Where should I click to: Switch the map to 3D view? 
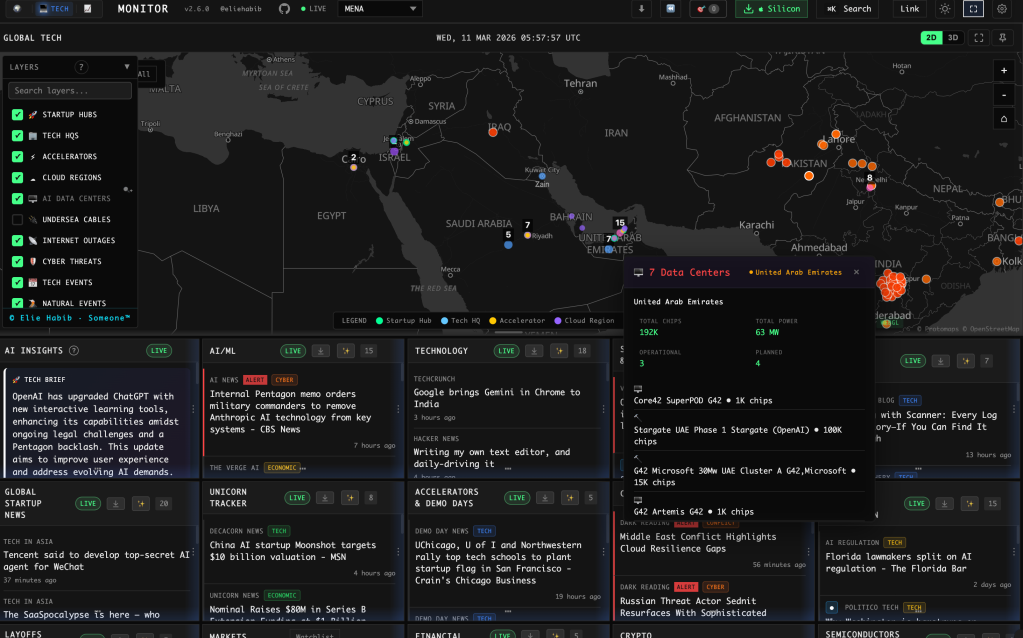[954, 37]
